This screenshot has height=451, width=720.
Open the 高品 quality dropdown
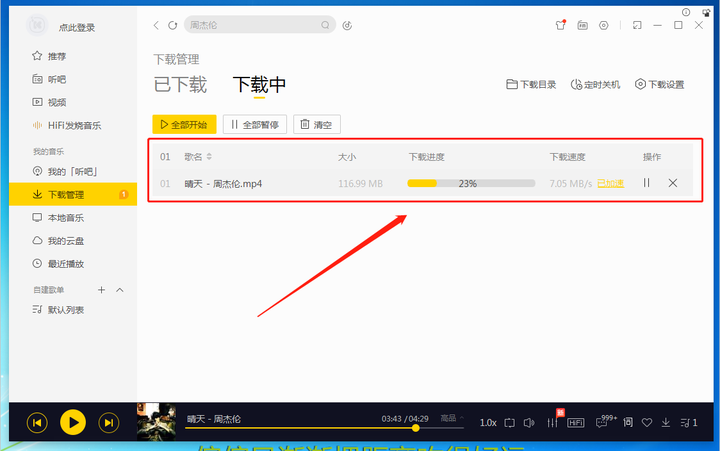pyautogui.click(x=452, y=418)
